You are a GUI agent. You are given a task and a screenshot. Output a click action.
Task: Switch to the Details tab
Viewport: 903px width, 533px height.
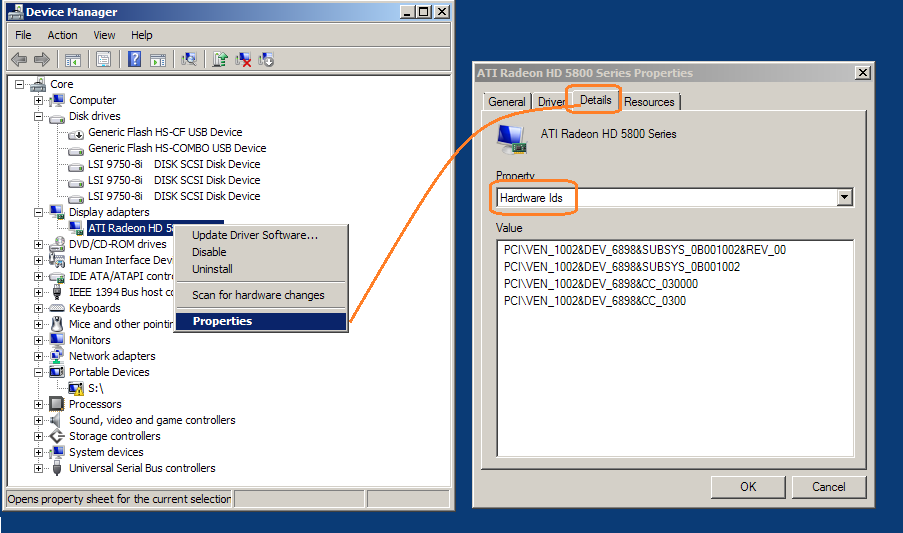pyautogui.click(x=595, y=100)
